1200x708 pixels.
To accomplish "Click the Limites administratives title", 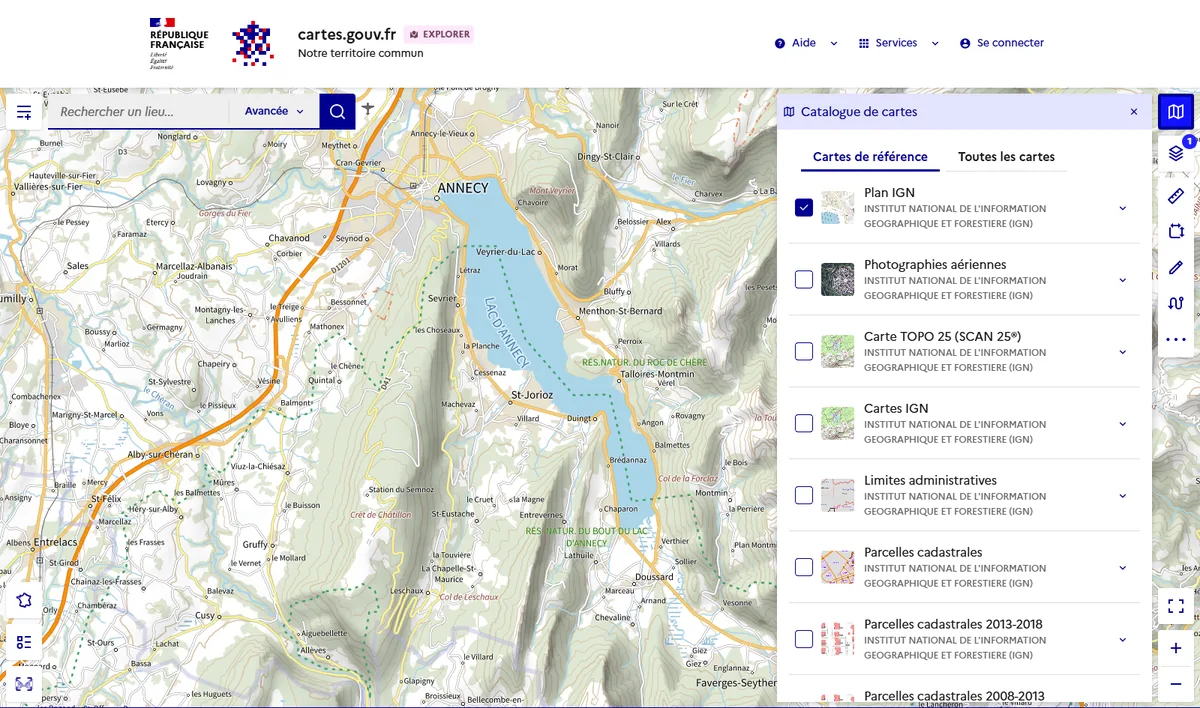I will coord(930,481).
